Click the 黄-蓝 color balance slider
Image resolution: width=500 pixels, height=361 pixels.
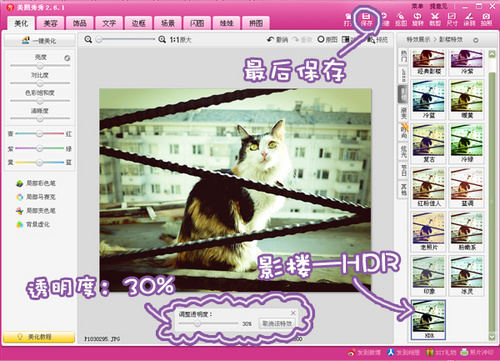coord(40,162)
